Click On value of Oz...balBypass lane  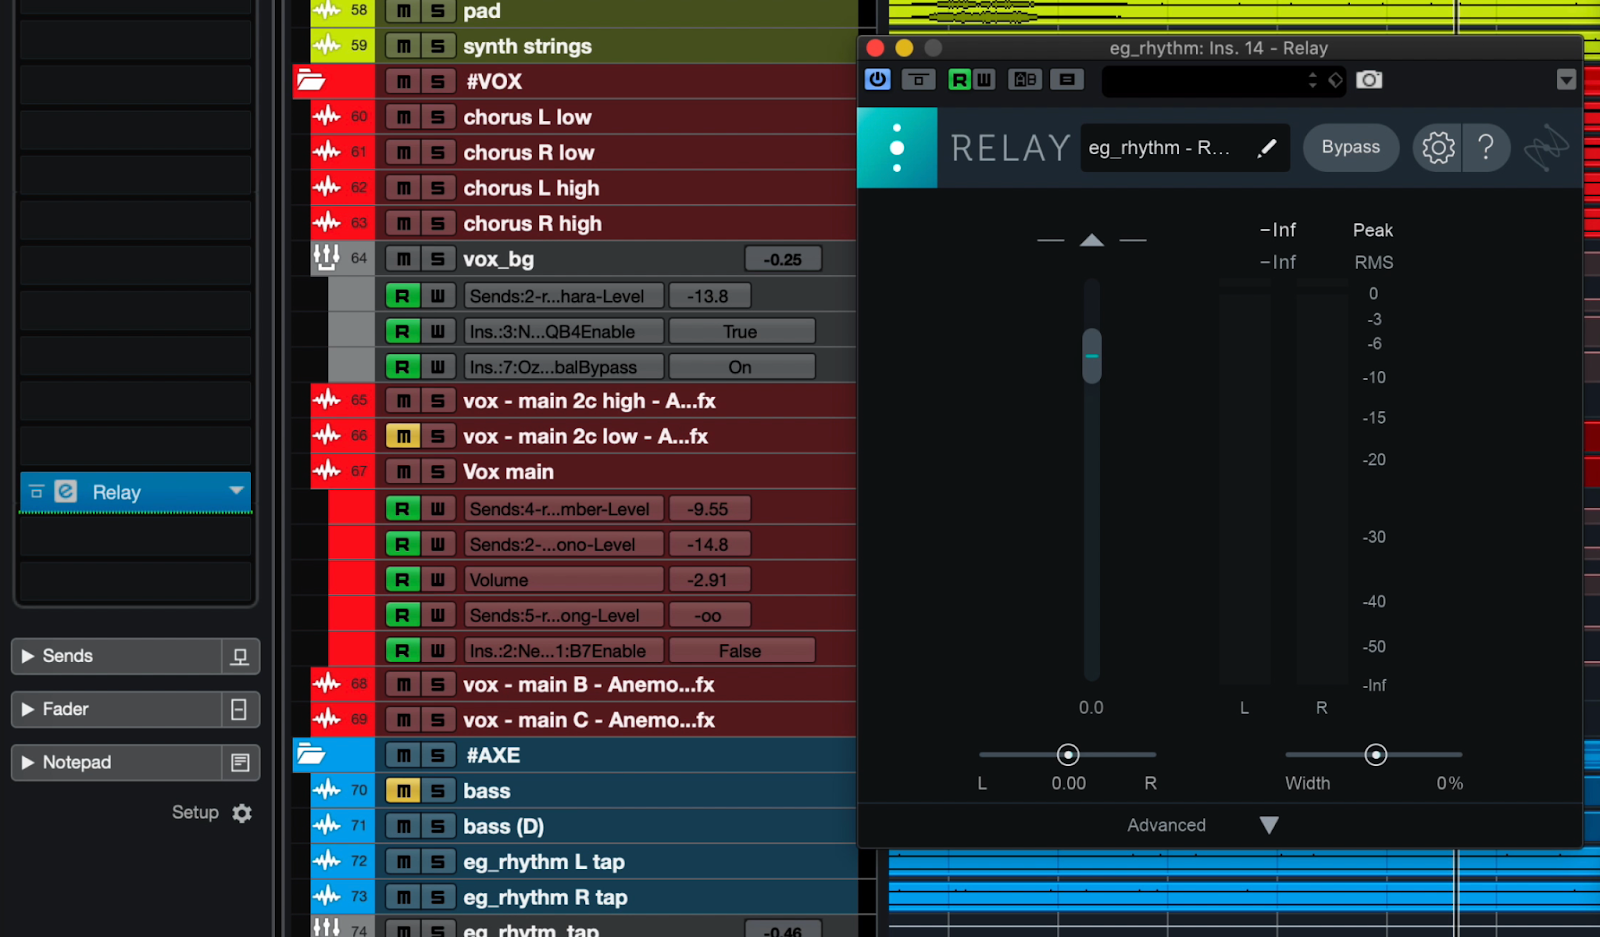pos(741,367)
